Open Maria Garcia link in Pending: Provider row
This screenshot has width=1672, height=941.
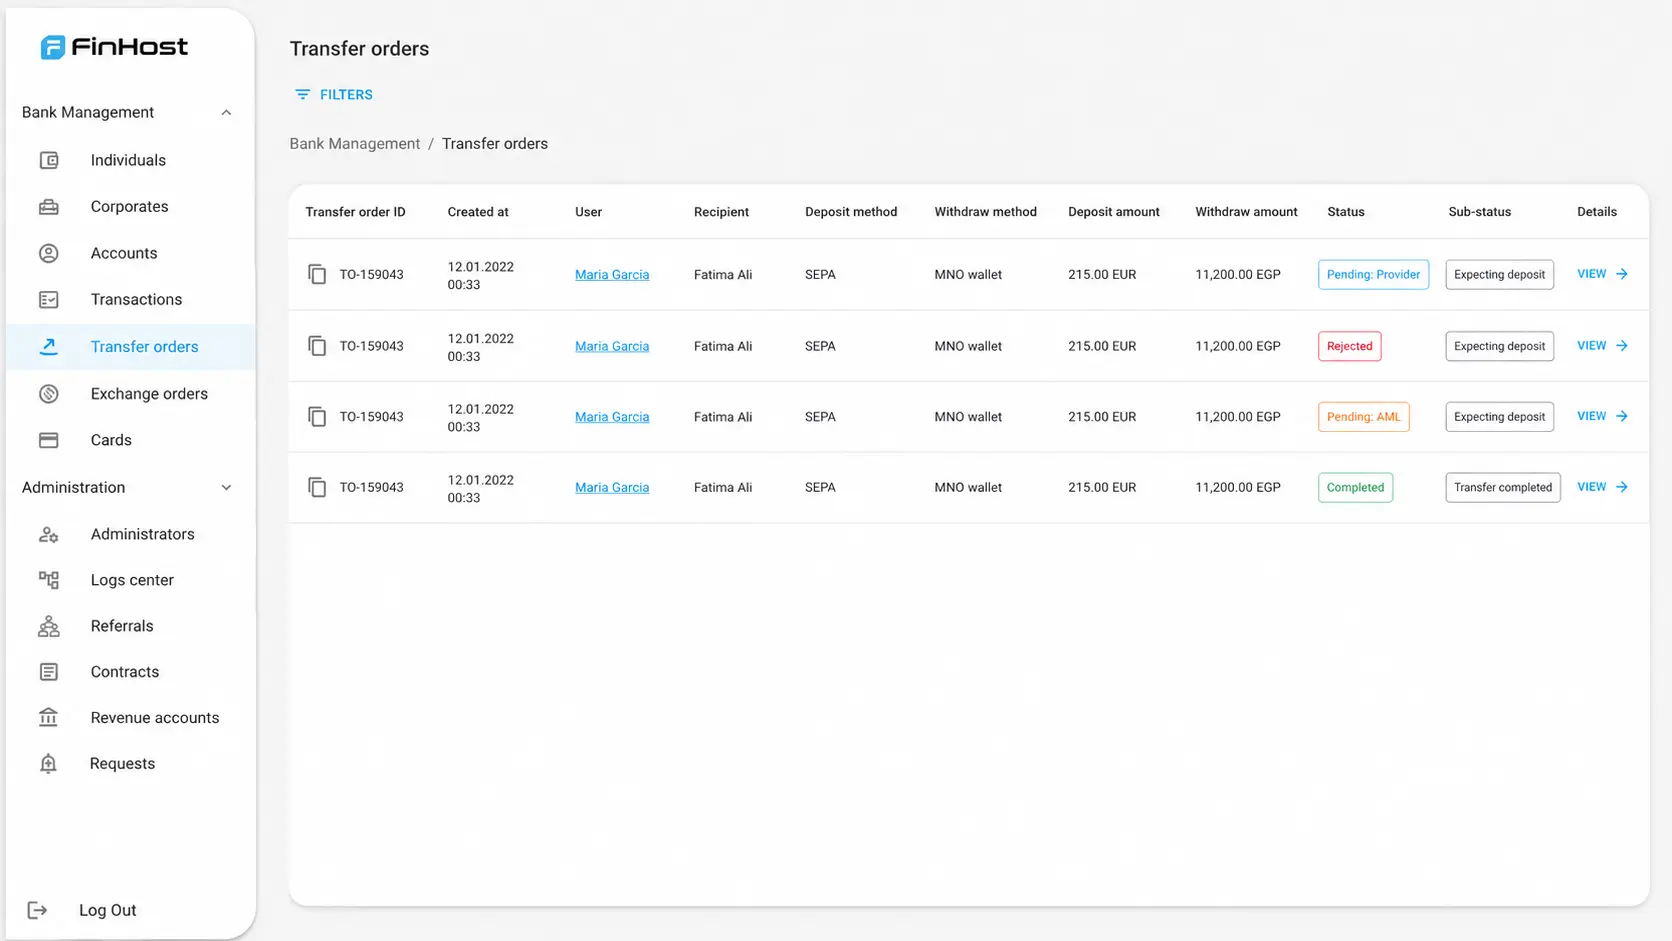point(612,275)
